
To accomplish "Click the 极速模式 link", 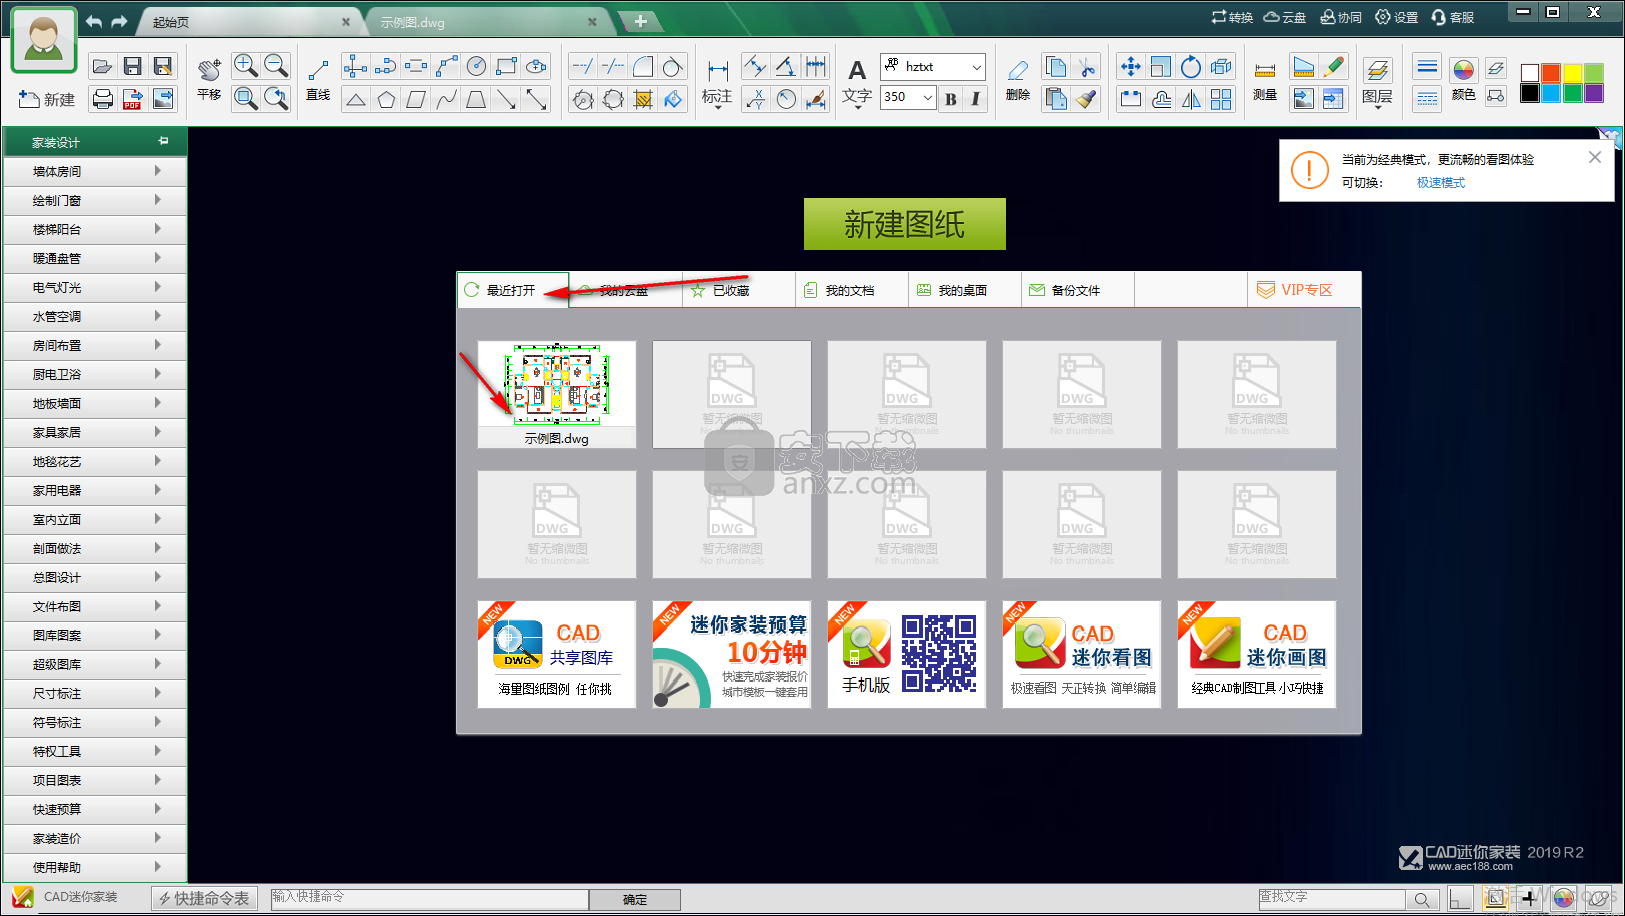I will pos(1441,183).
